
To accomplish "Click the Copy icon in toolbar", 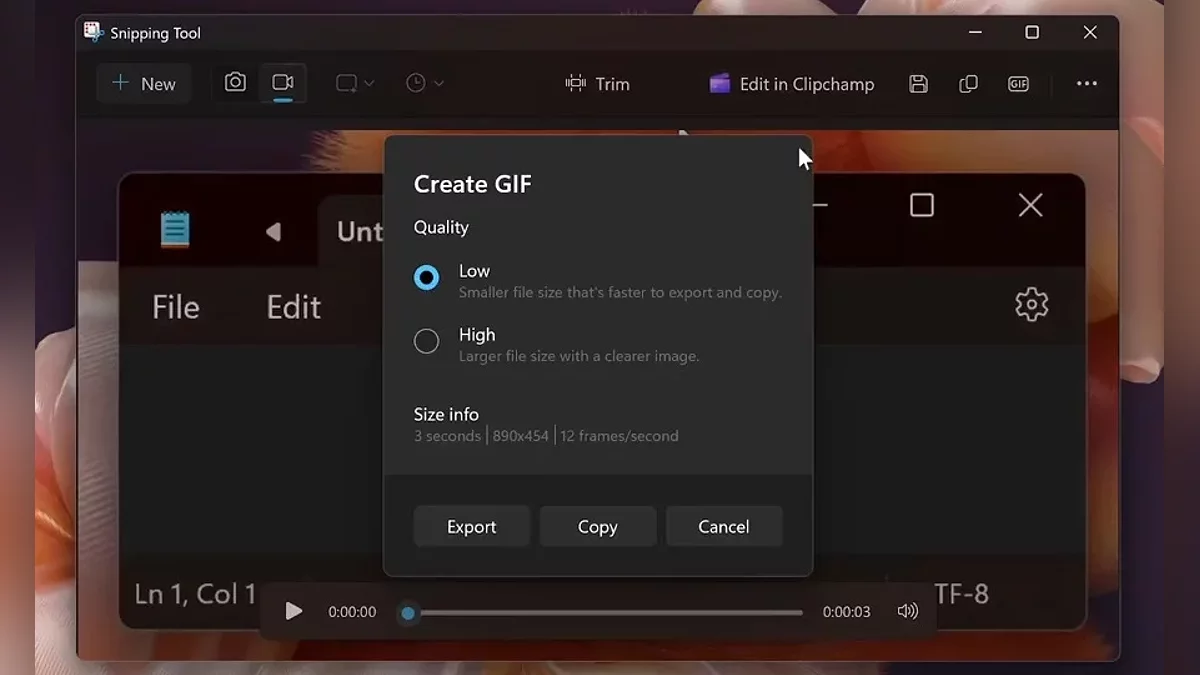I will coord(968,84).
